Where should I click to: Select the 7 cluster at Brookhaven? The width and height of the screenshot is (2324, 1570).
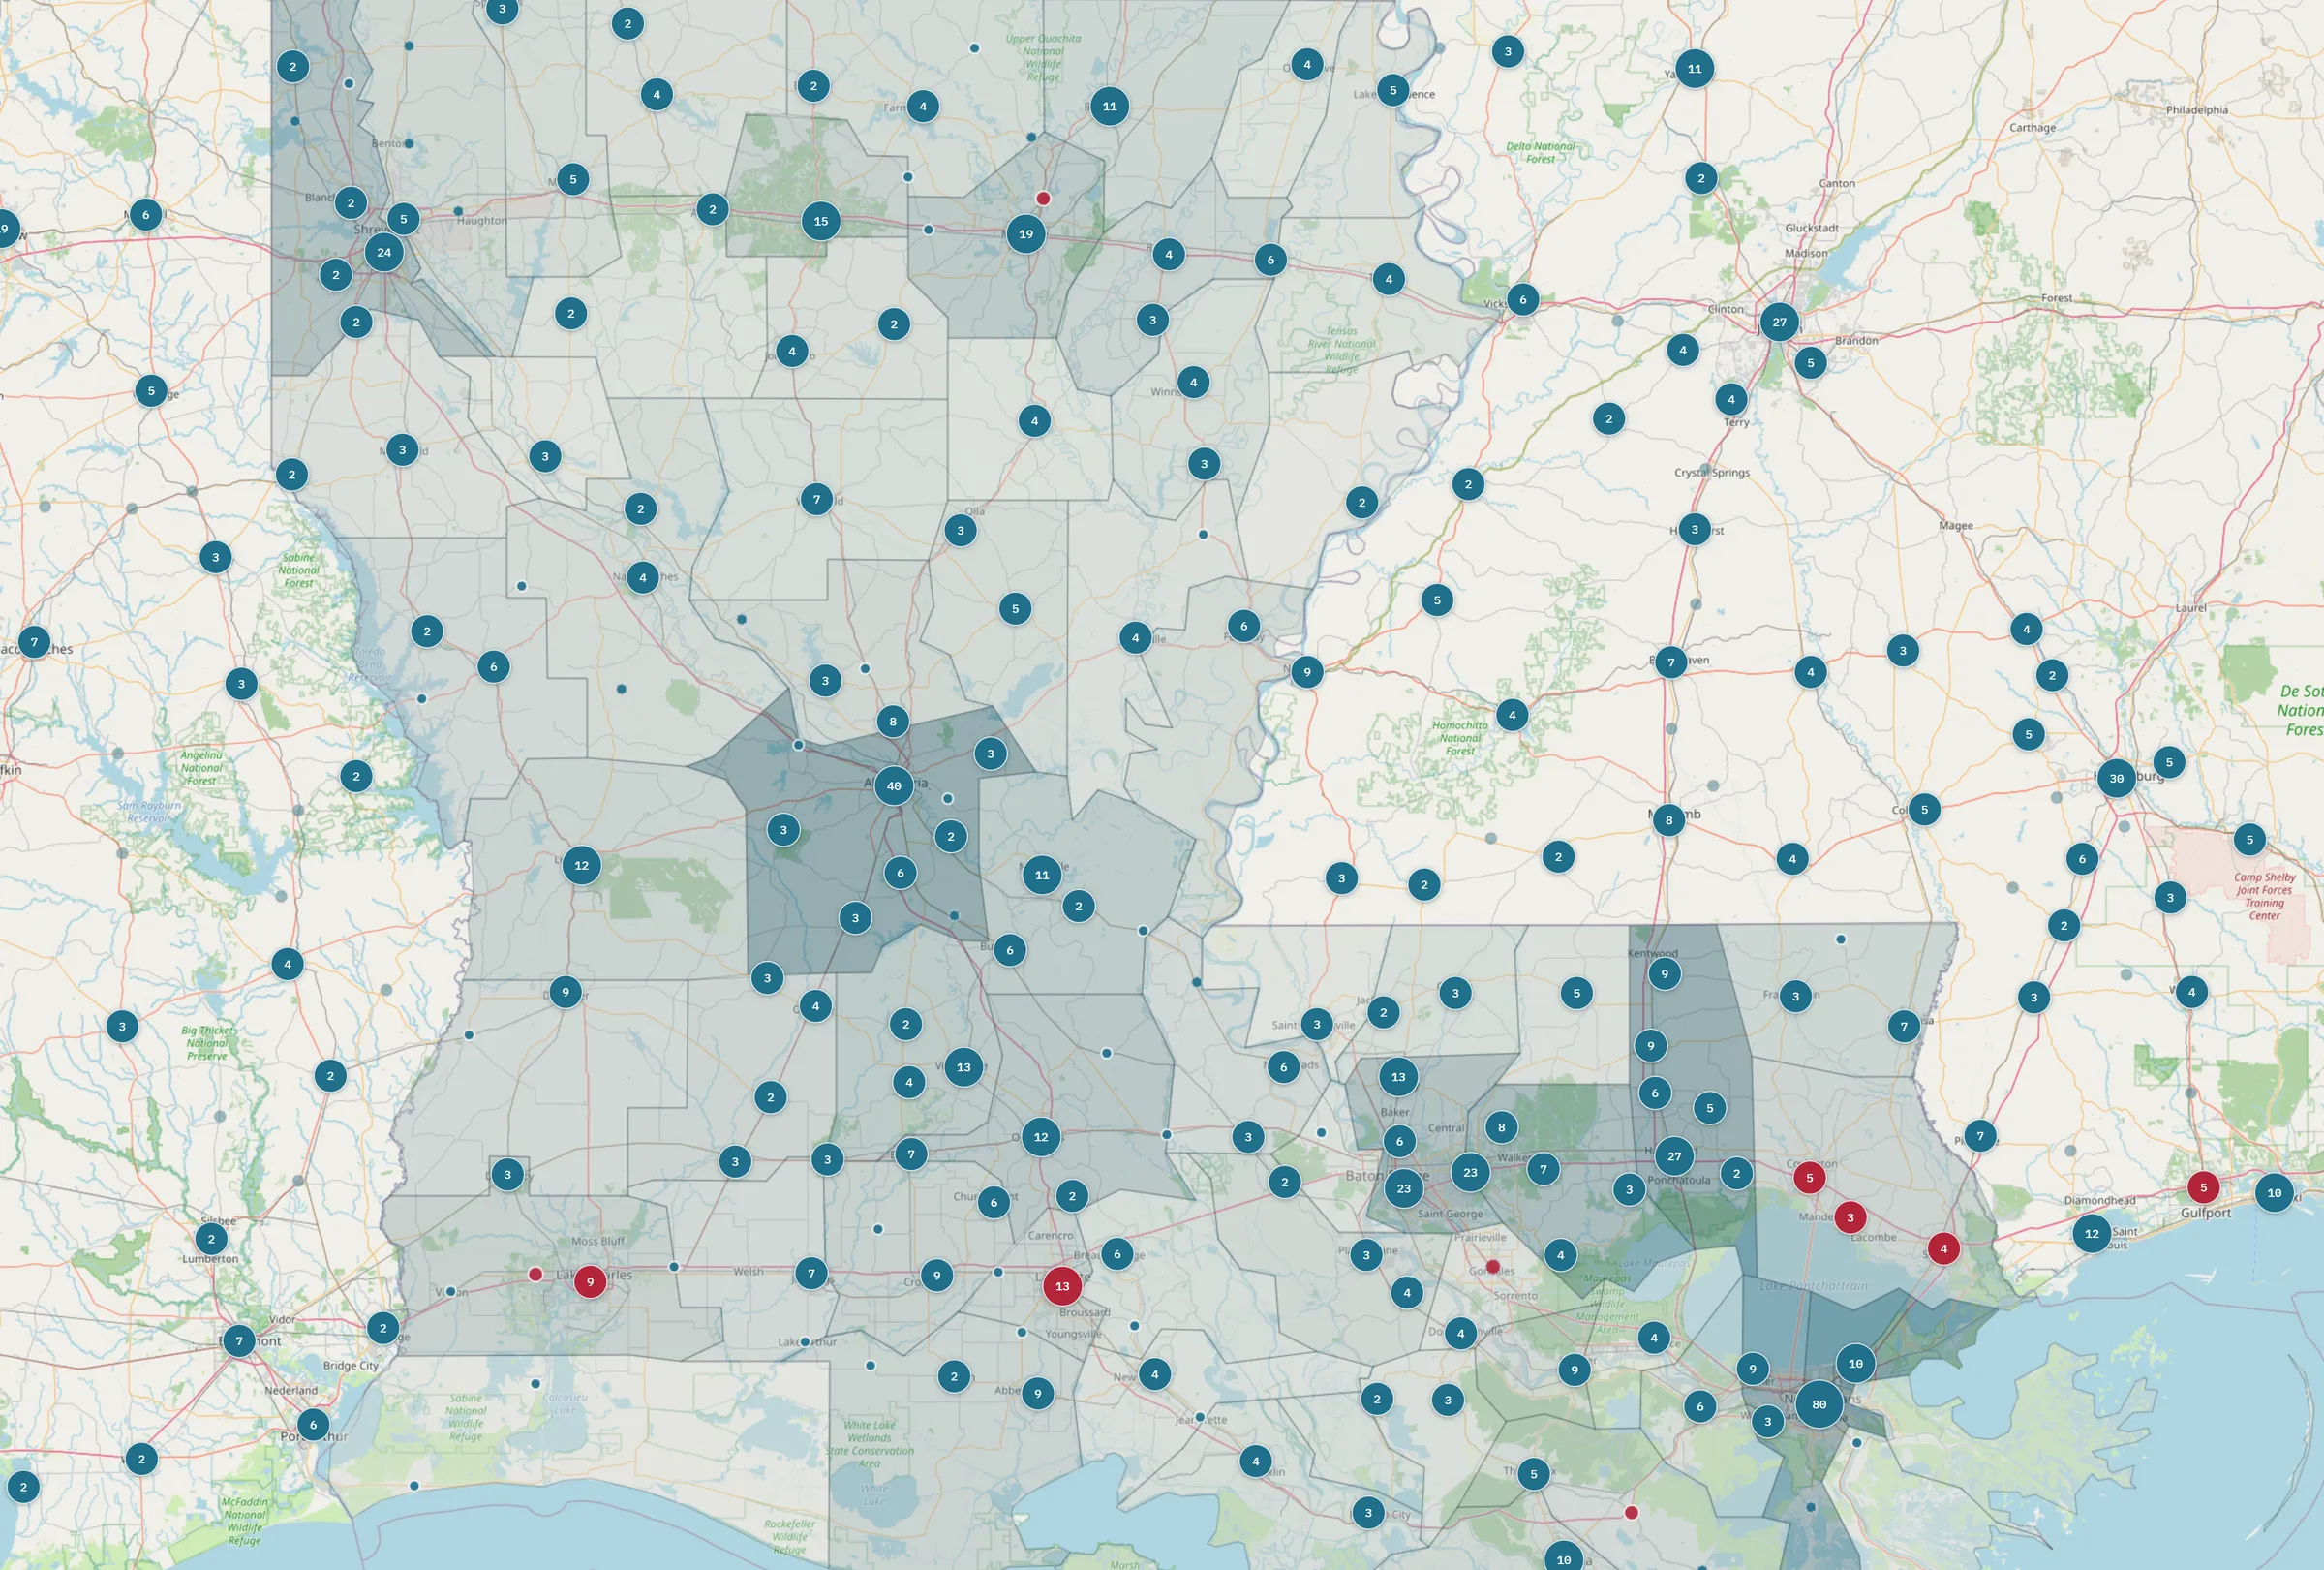point(1671,662)
